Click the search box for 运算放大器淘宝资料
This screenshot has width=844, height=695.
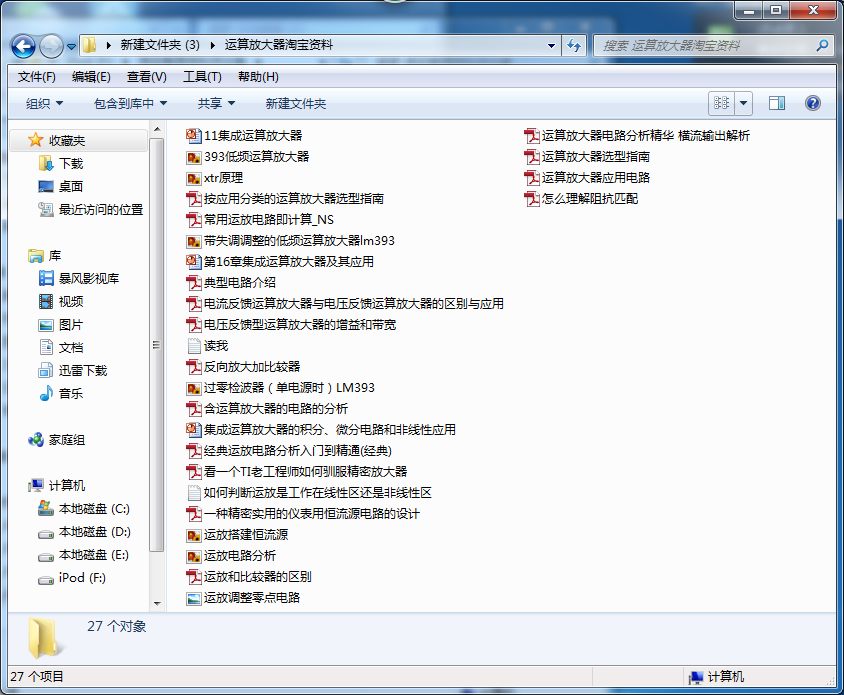(x=704, y=46)
